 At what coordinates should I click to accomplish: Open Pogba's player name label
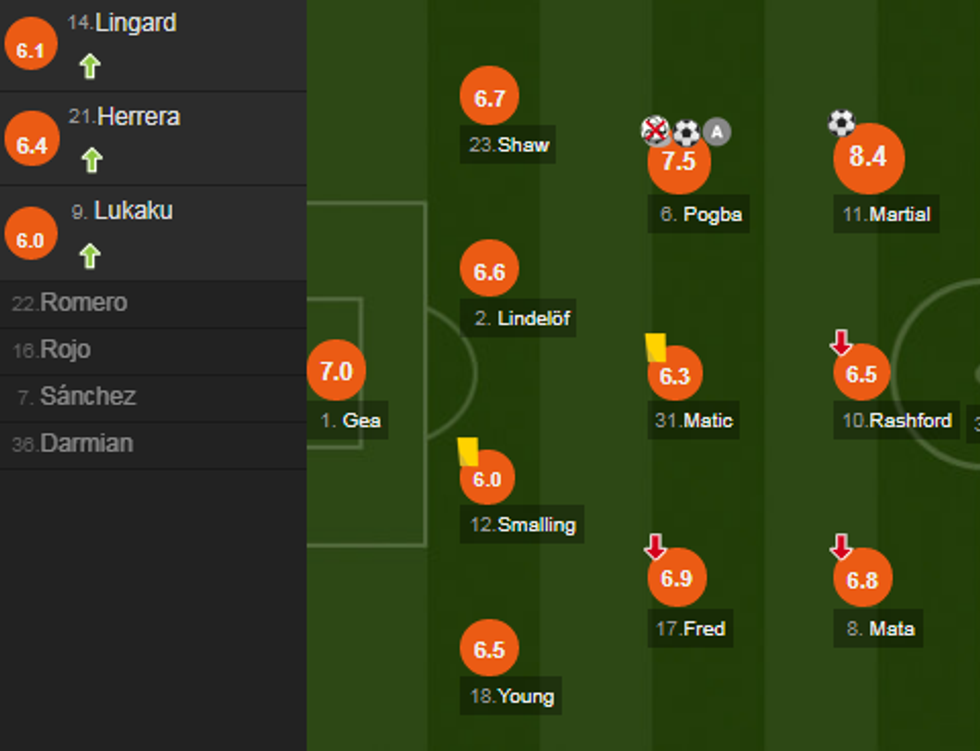[711, 214]
